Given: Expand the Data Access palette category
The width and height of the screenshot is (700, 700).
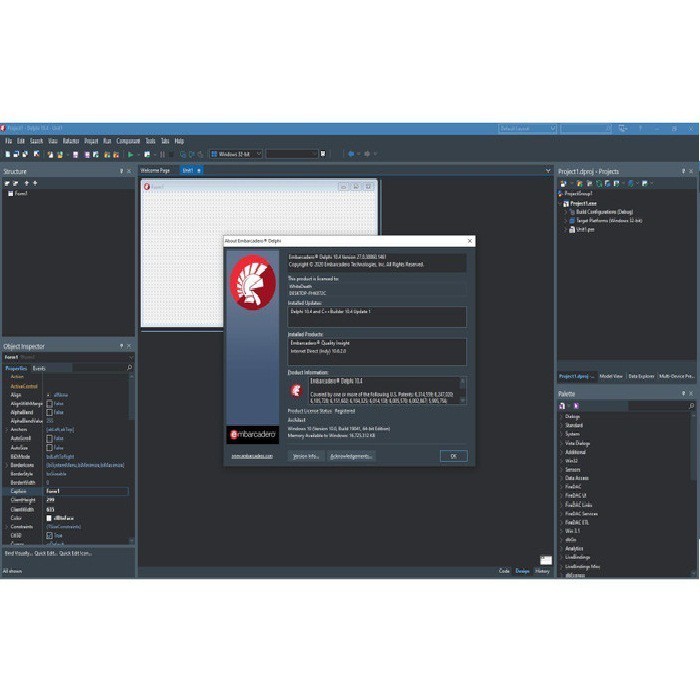Looking at the screenshot, I should point(562,478).
